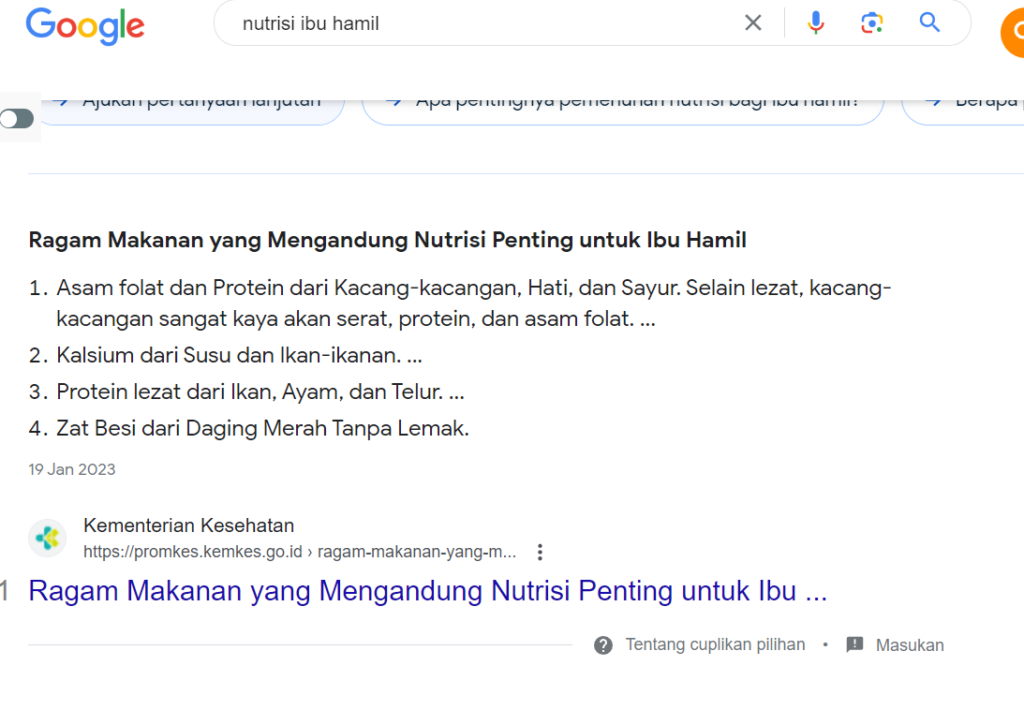Click the Kementerian Kesehatan site name
Screen dimensions: 1024x710
tap(189, 525)
